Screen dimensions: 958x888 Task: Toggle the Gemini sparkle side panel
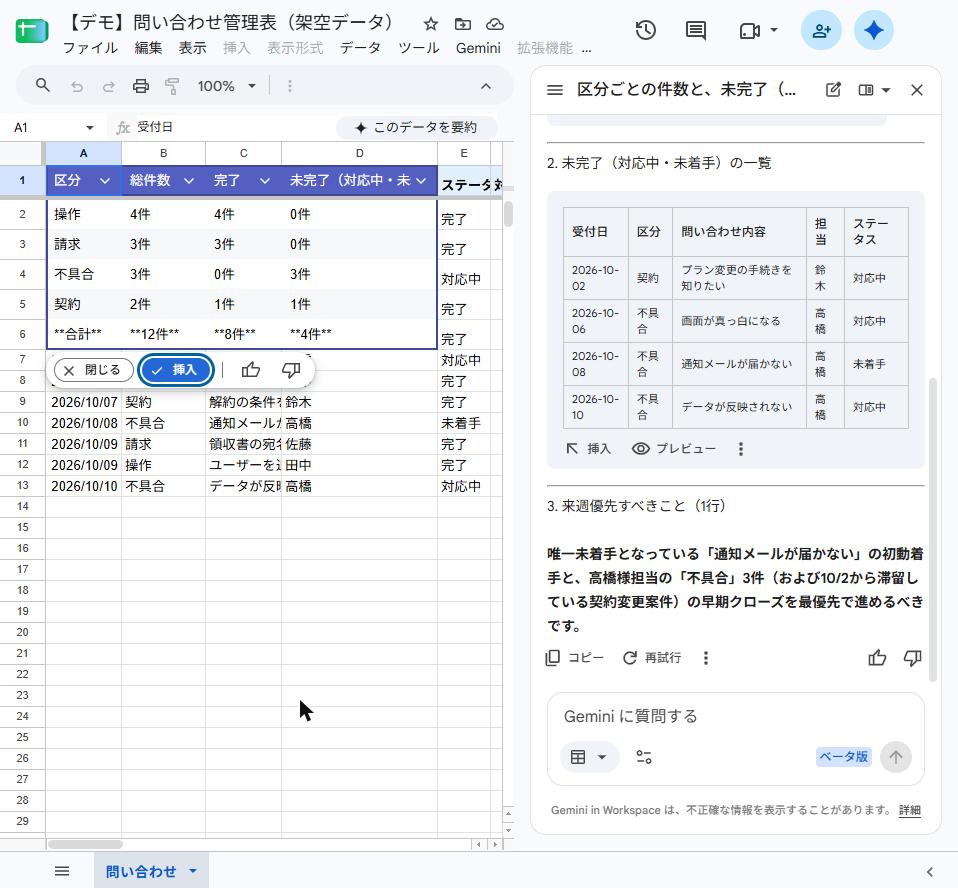tap(874, 30)
